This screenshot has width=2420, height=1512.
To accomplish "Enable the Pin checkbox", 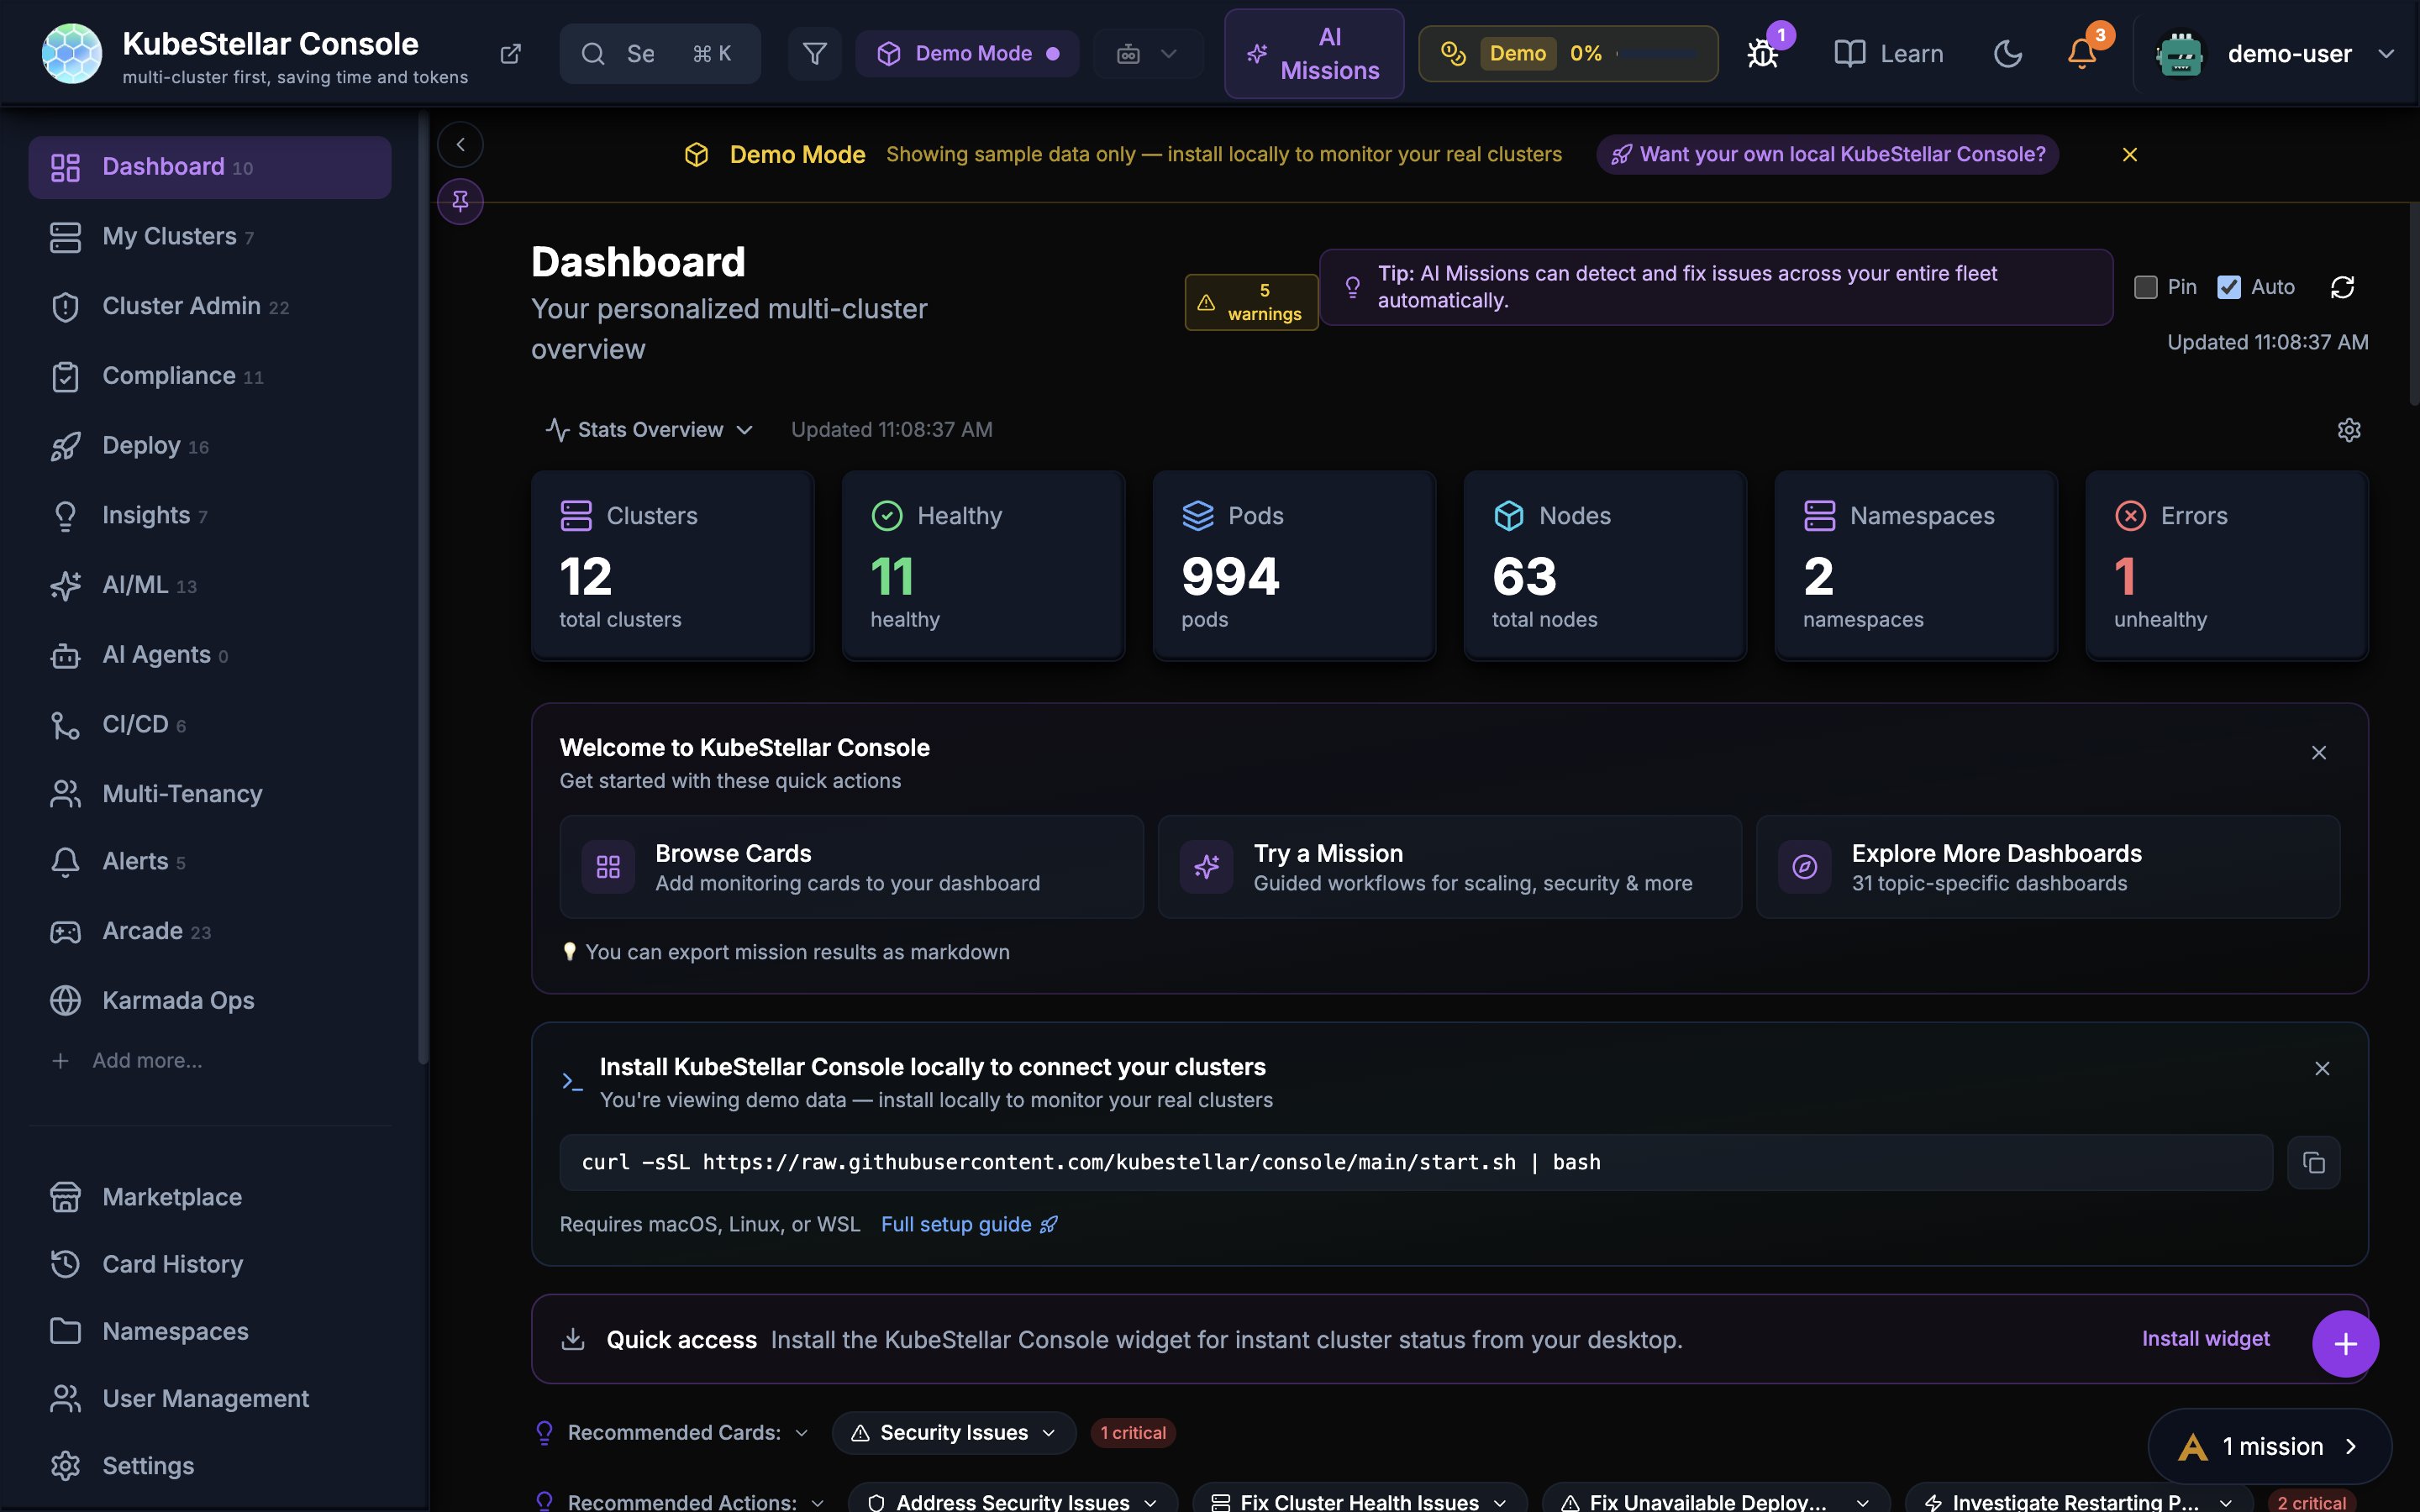I will coord(2145,288).
